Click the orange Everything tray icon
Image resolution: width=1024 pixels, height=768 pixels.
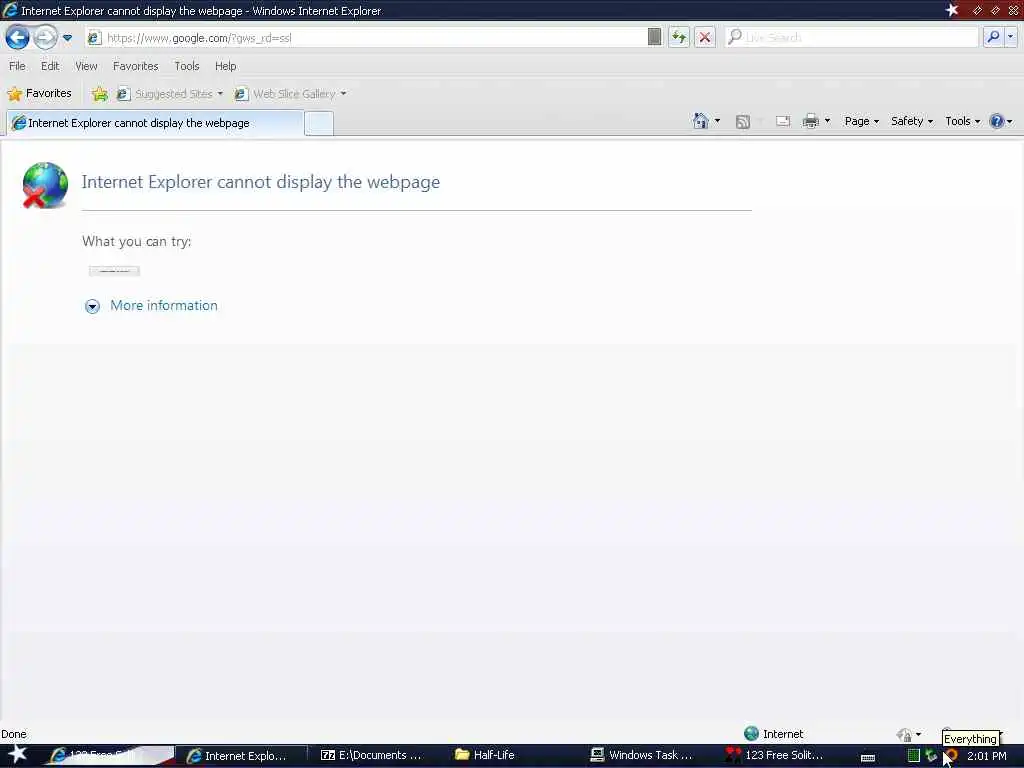click(x=951, y=756)
